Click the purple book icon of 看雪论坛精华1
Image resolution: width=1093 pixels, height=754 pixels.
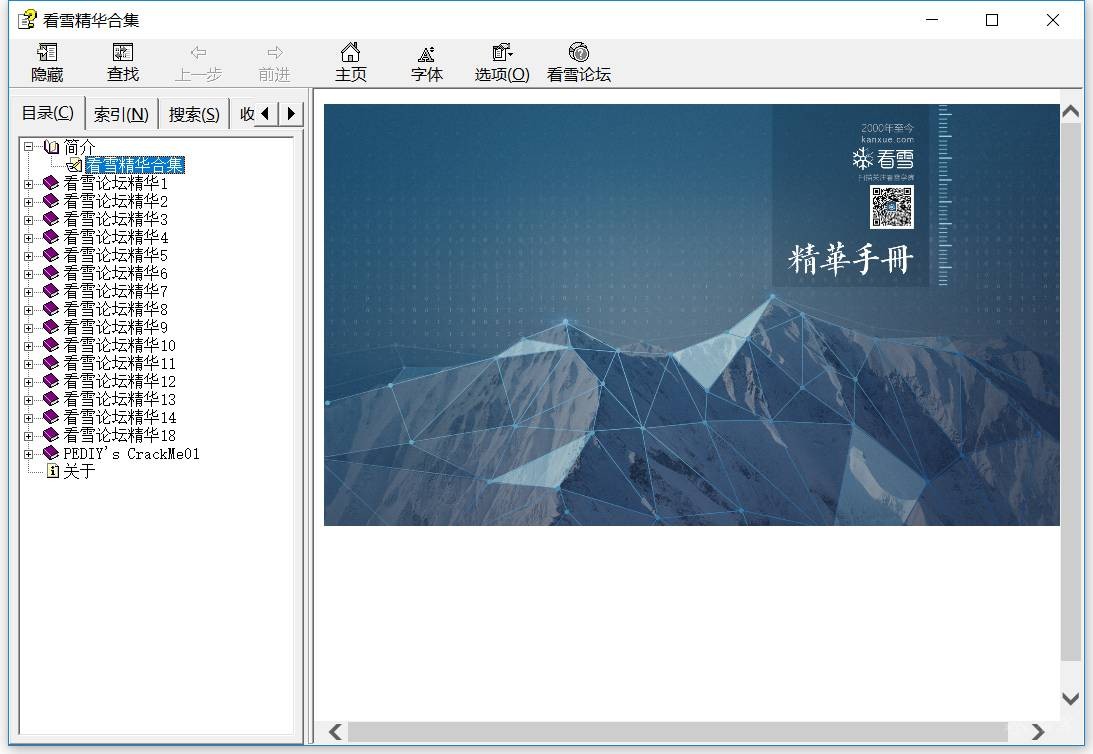[51, 183]
